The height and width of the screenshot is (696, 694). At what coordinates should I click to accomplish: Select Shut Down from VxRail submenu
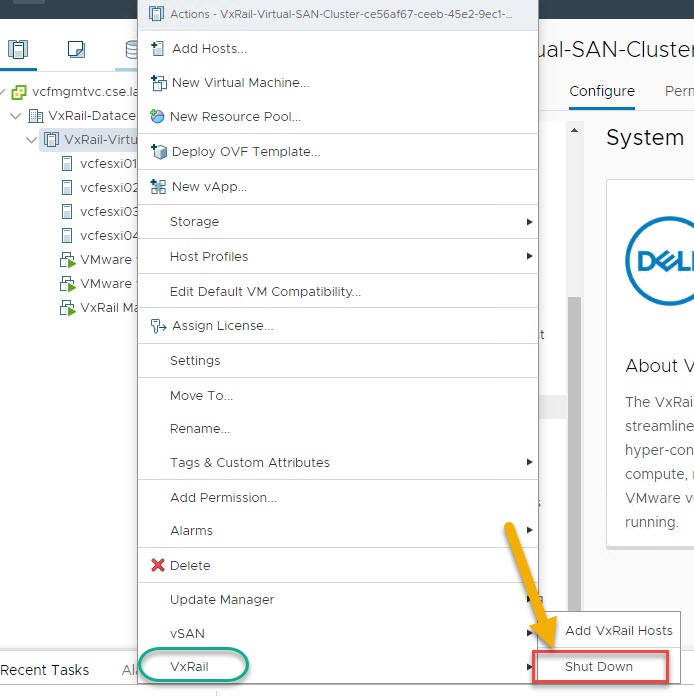(599, 667)
